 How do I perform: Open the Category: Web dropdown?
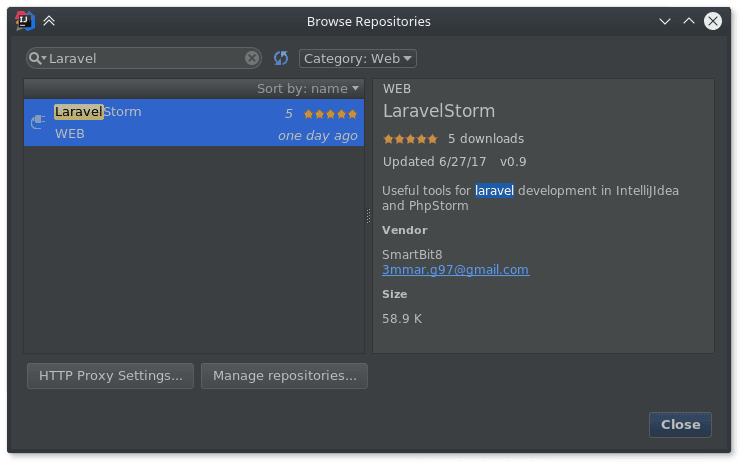(x=358, y=59)
